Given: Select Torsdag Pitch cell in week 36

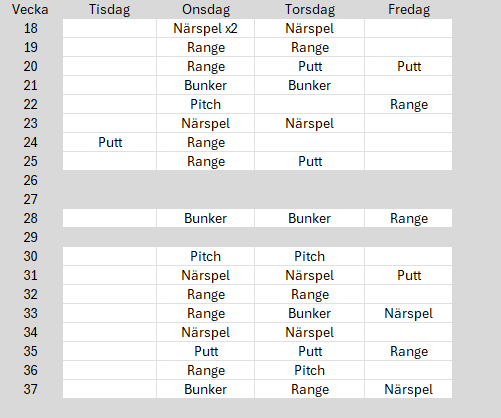Looking at the screenshot, I should tap(309, 370).
